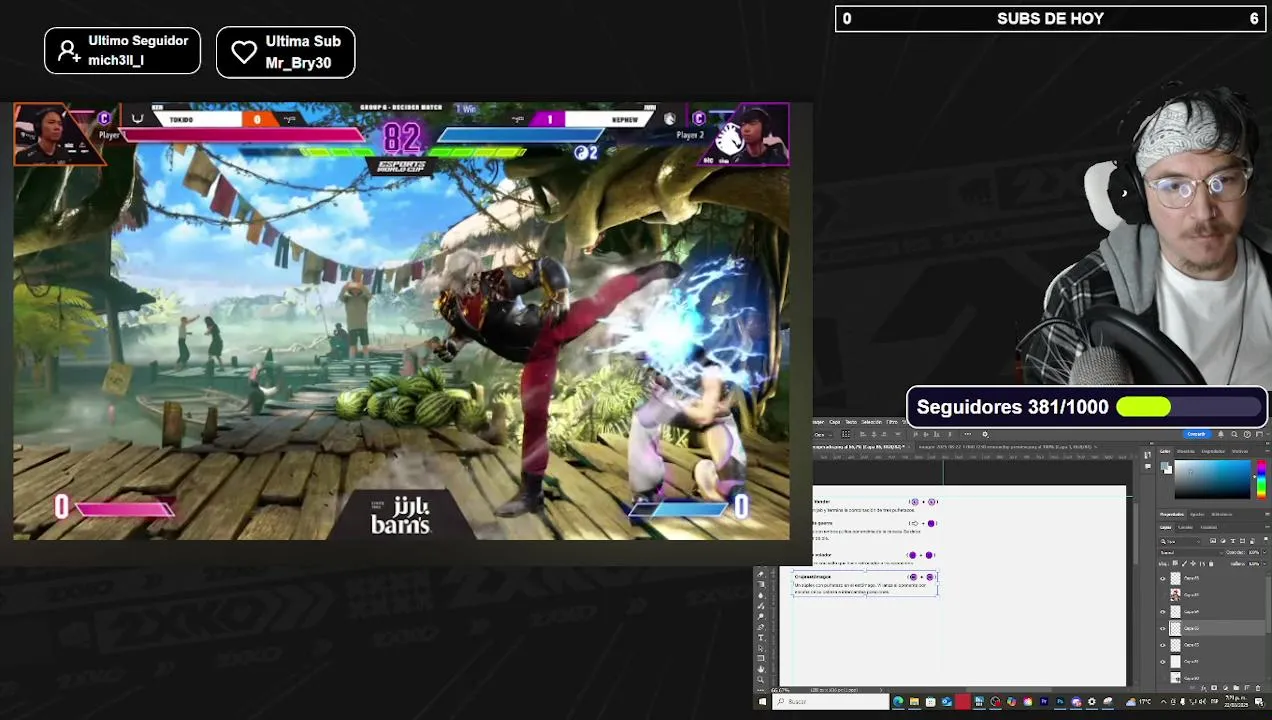Toggle lock transparent pixels icon
Image resolution: width=1272 pixels, height=720 pixels.
point(1175,564)
